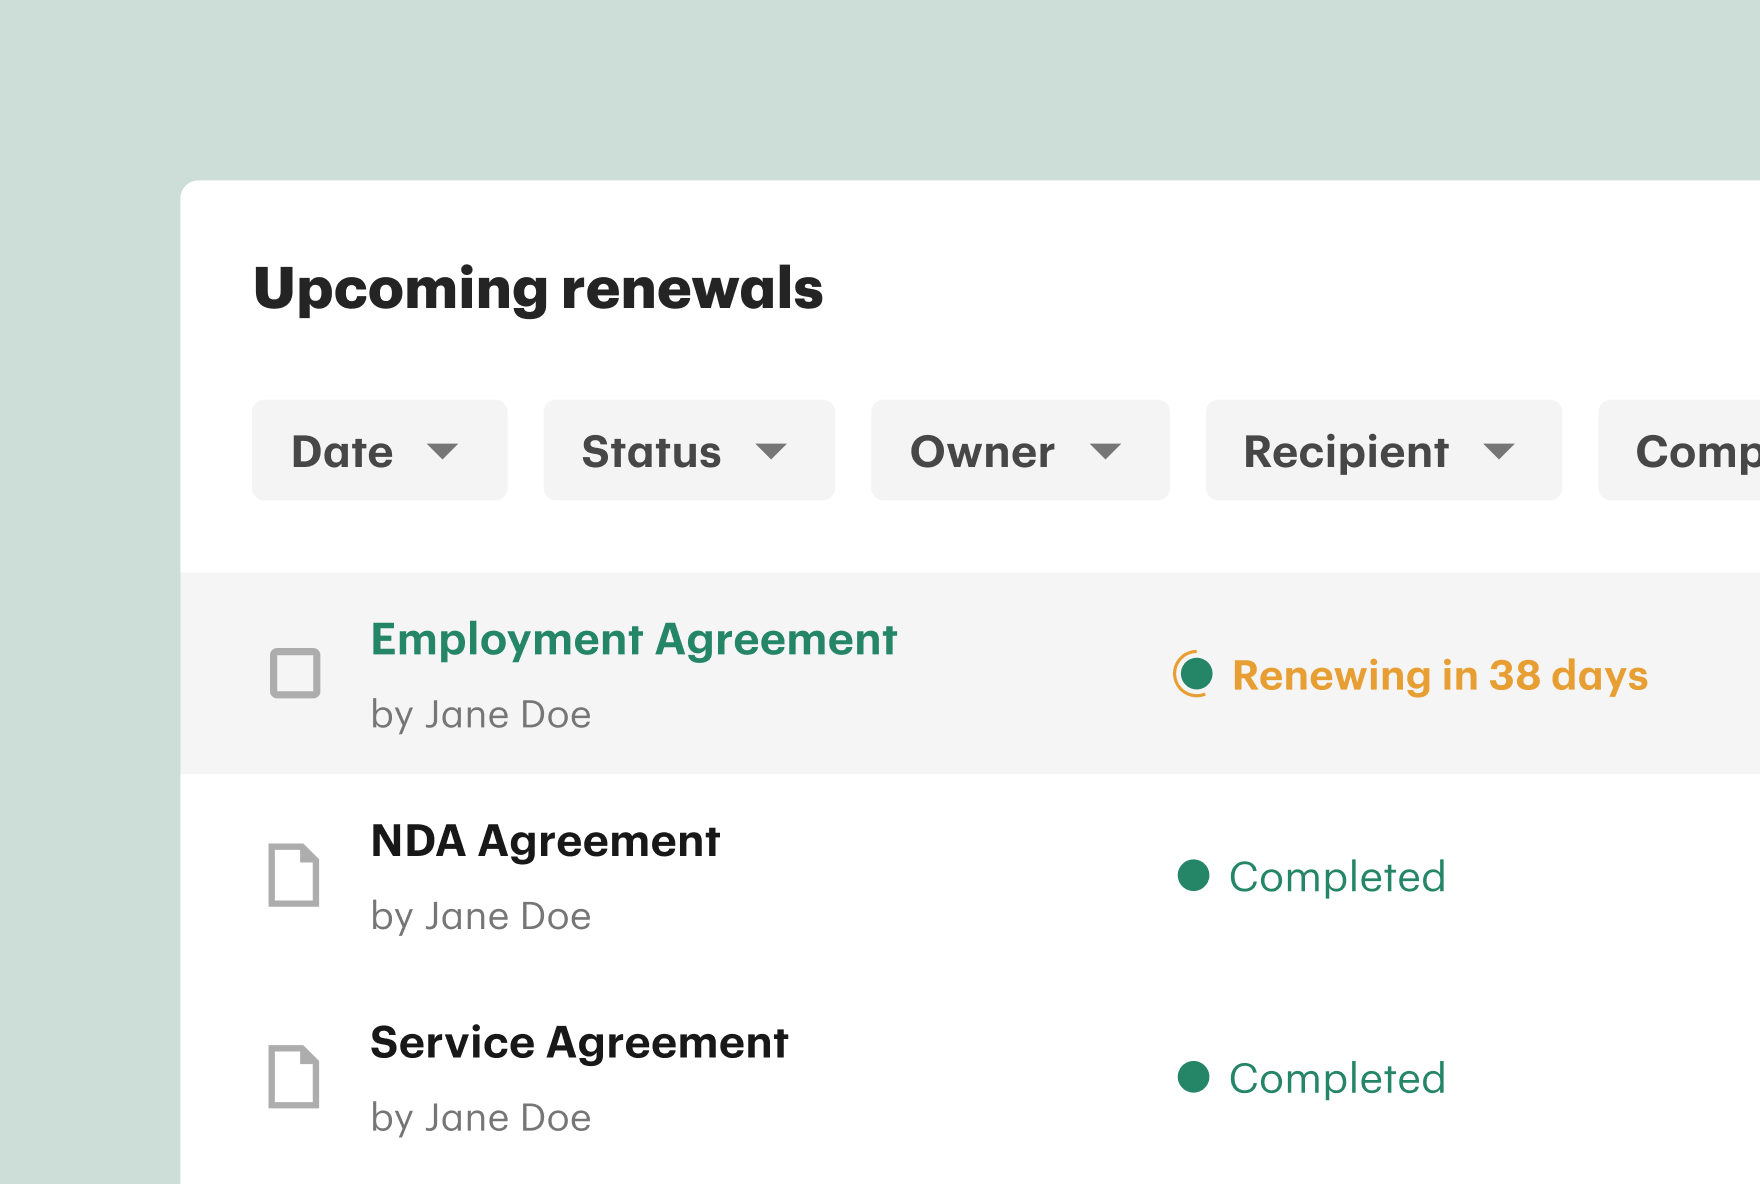Click the NDA Agreement green status dot
Viewport: 1760px width, 1185px height.
[x=1194, y=875]
